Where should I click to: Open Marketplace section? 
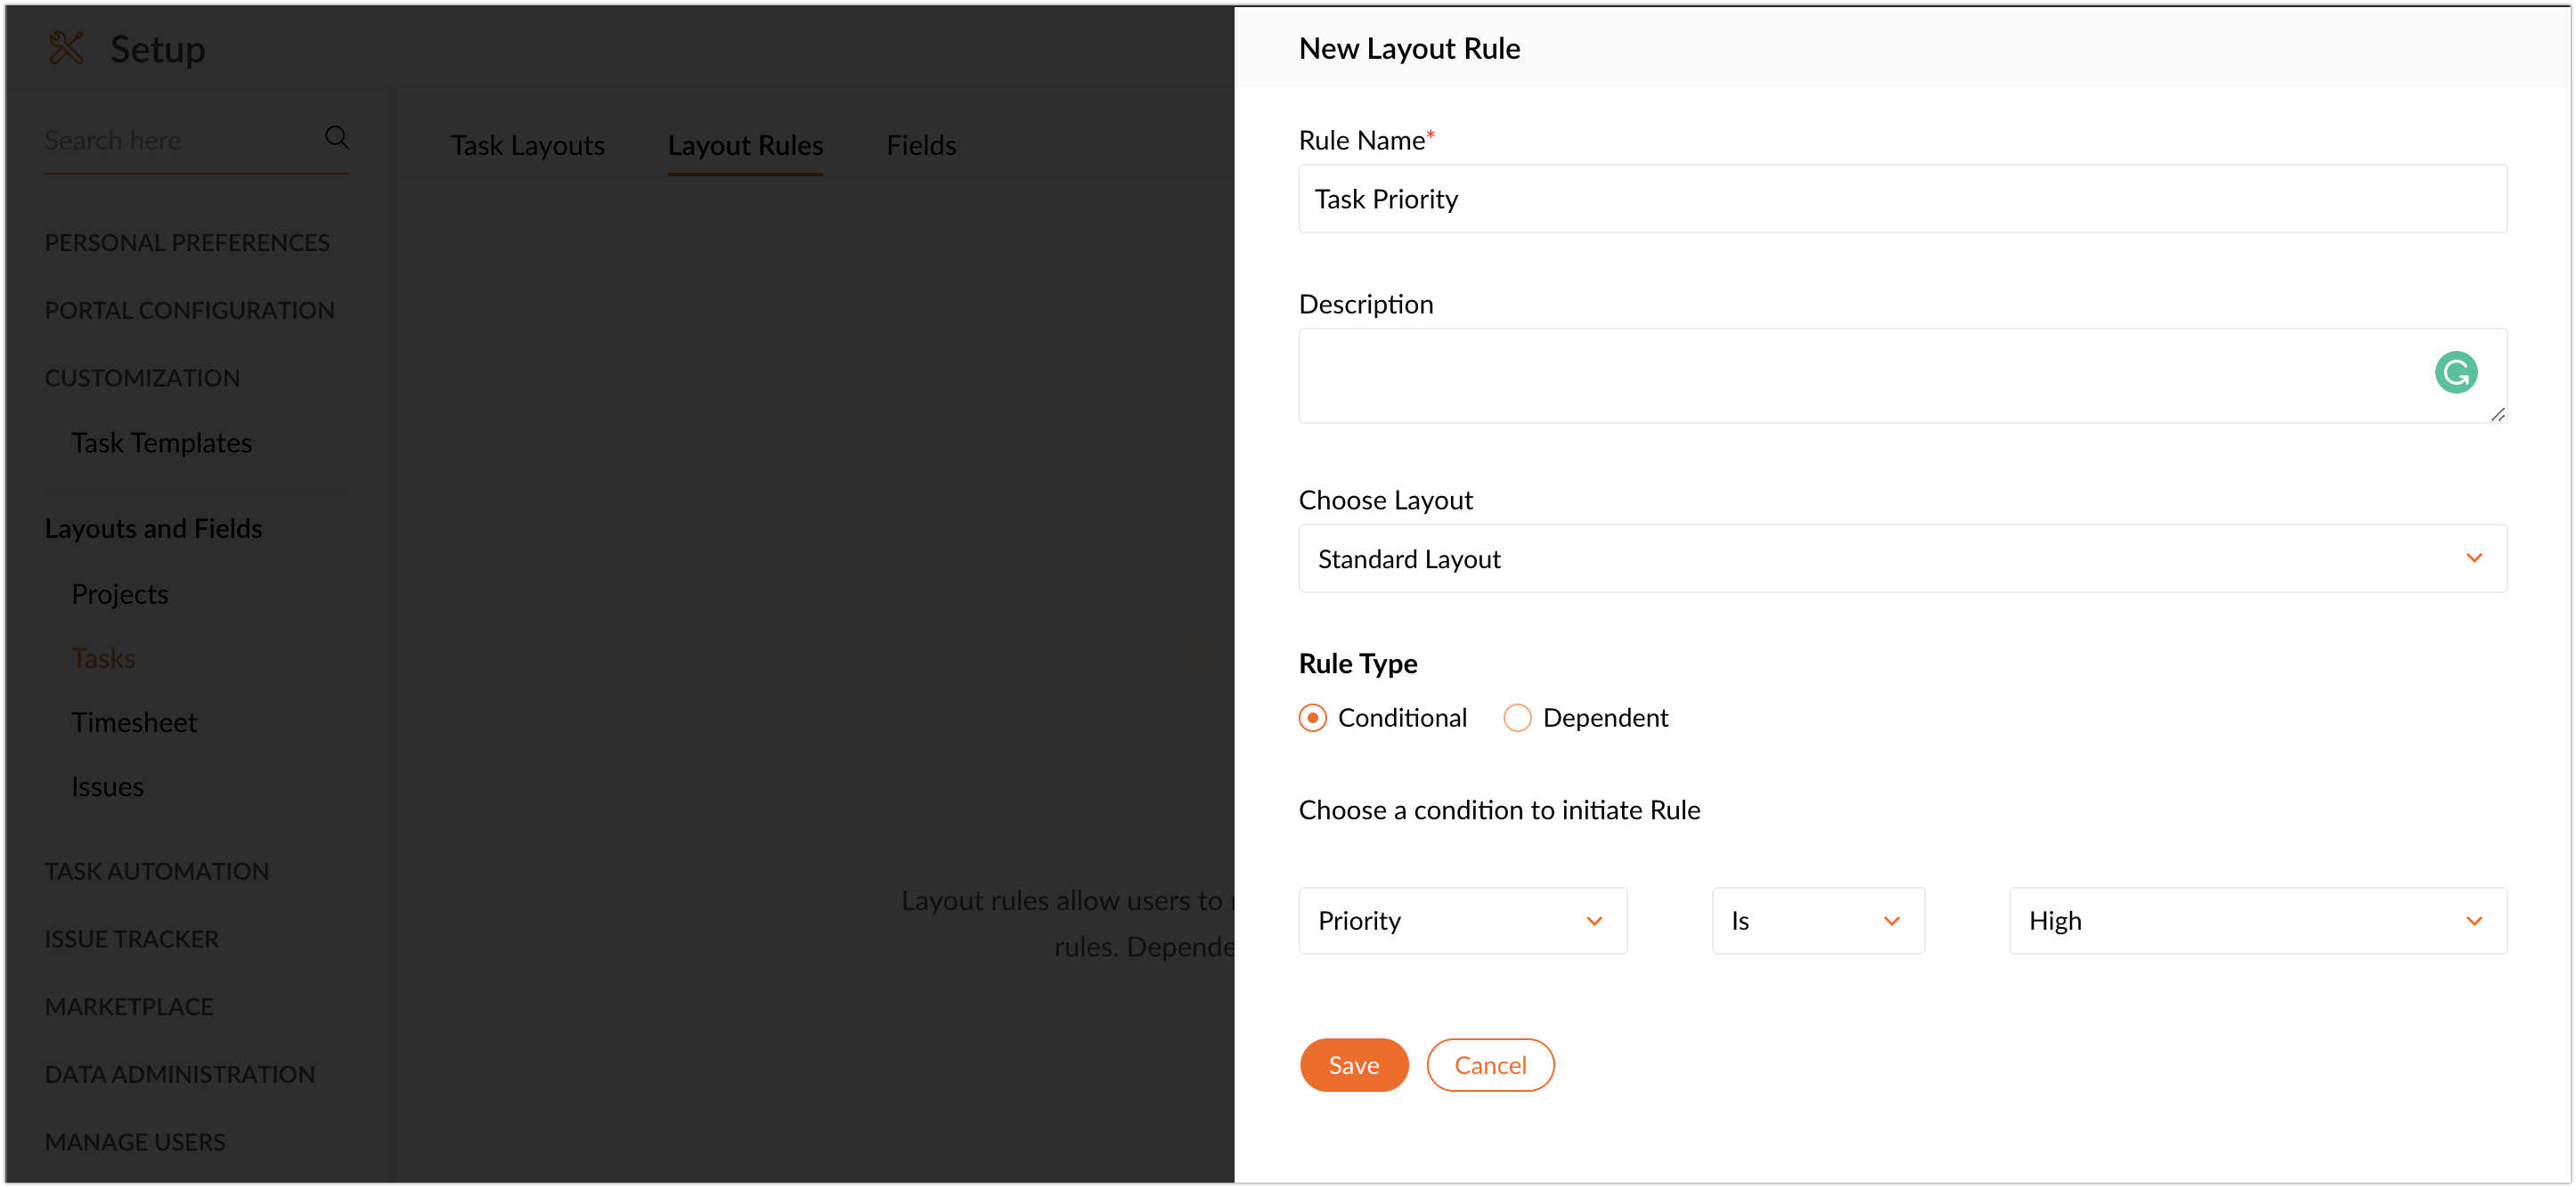tap(129, 1006)
